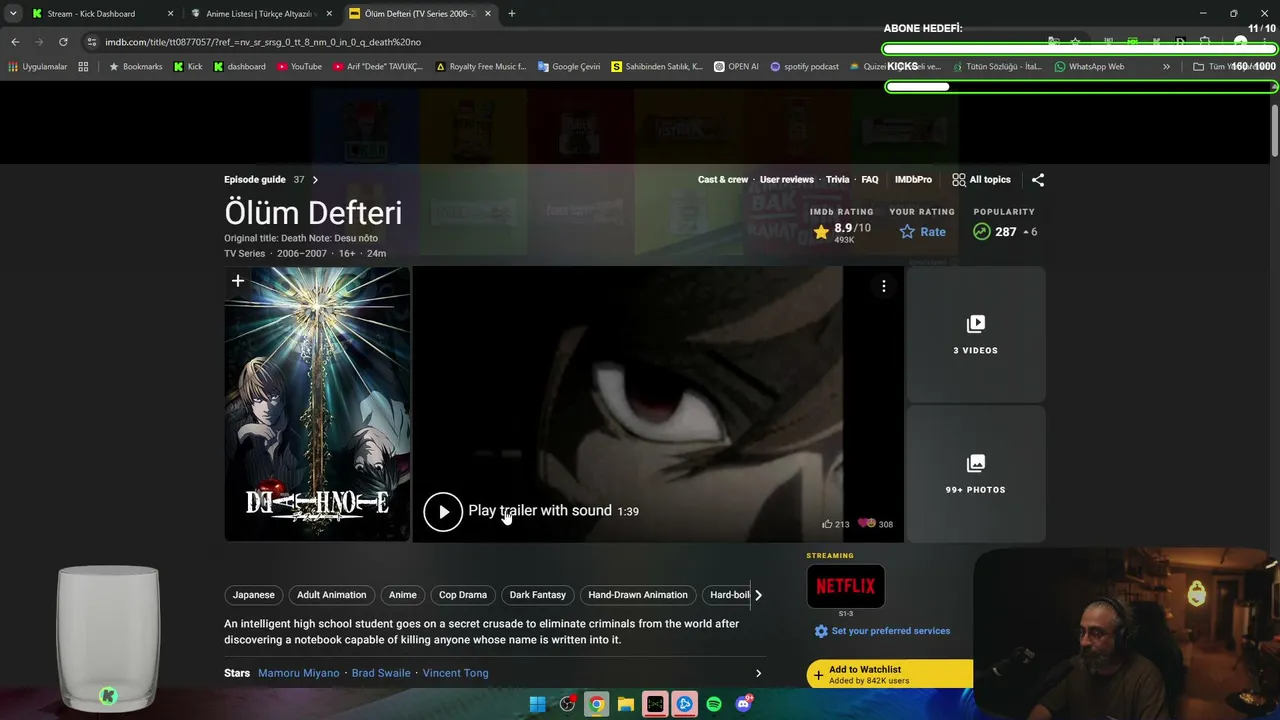Select the Dark Fantasy chip
The image size is (1280, 720).
click(538, 595)
